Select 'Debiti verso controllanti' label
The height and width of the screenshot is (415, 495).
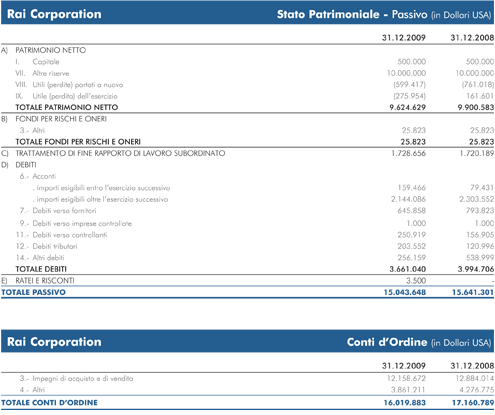point(70,235)
